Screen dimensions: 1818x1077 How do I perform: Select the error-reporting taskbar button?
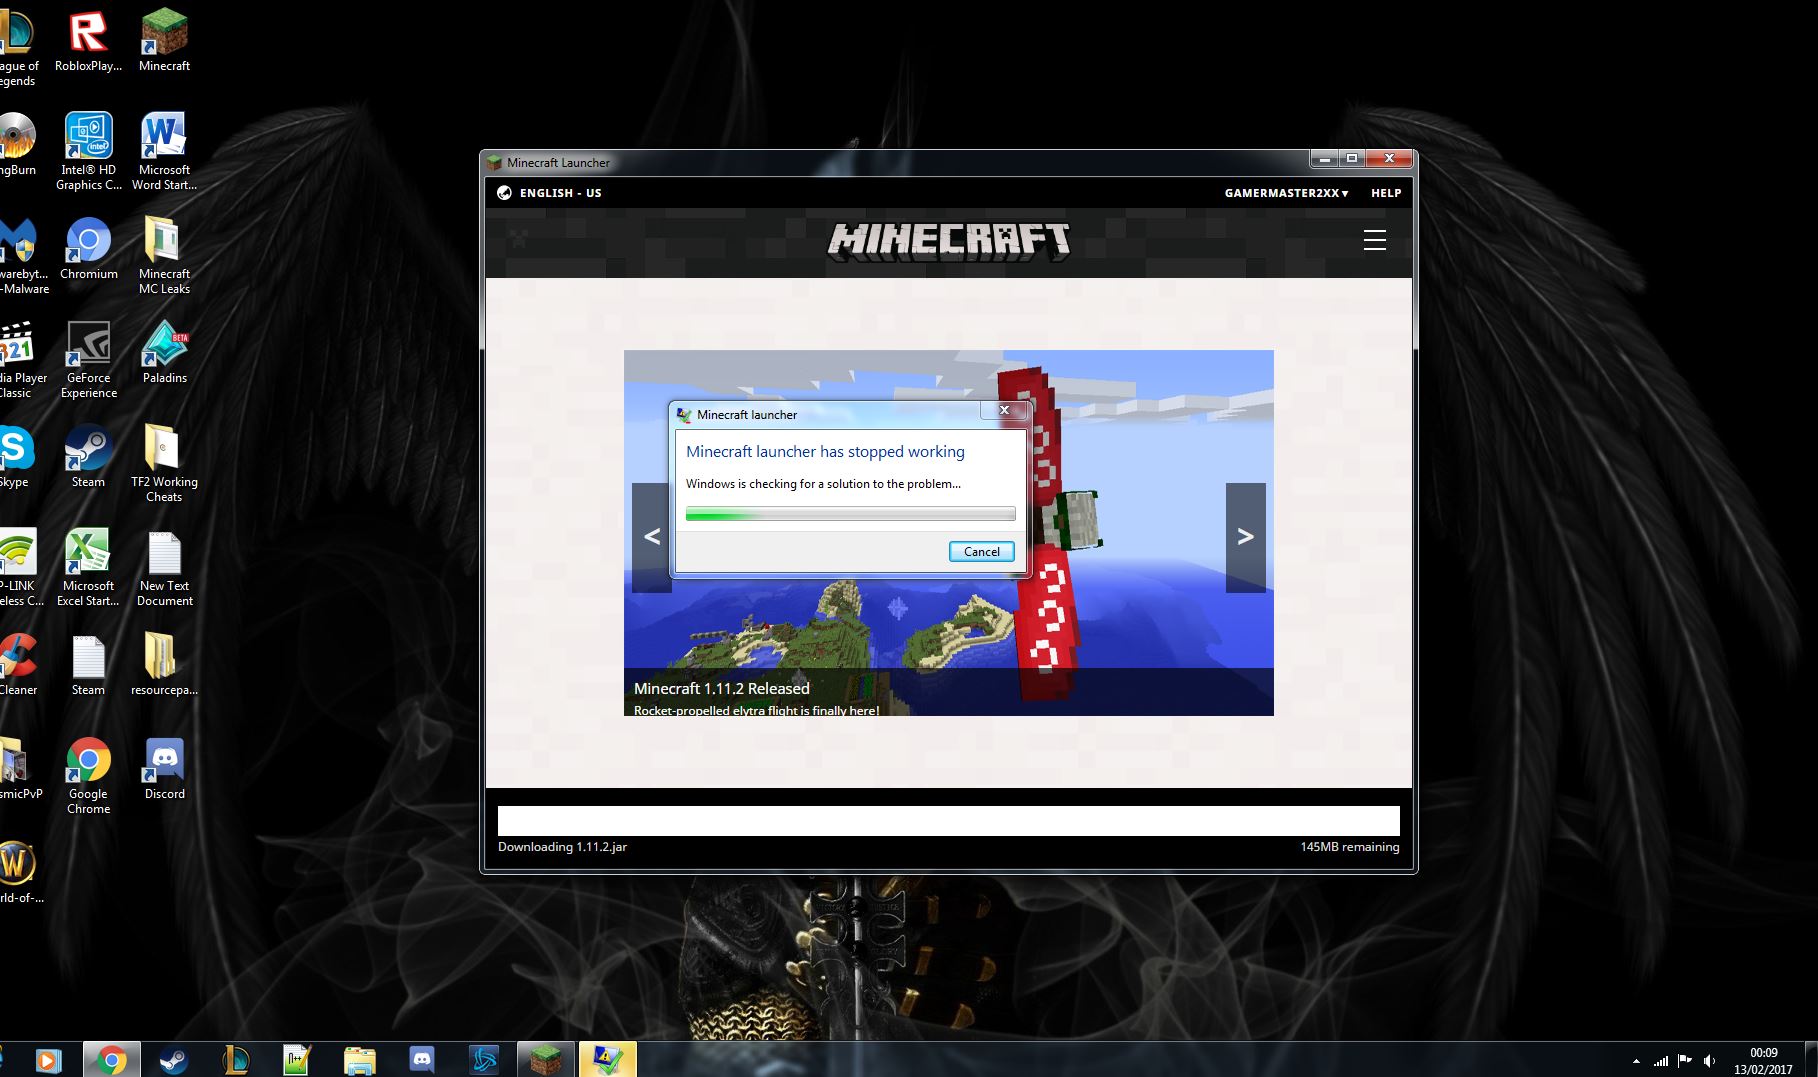tap(607, 1060)
